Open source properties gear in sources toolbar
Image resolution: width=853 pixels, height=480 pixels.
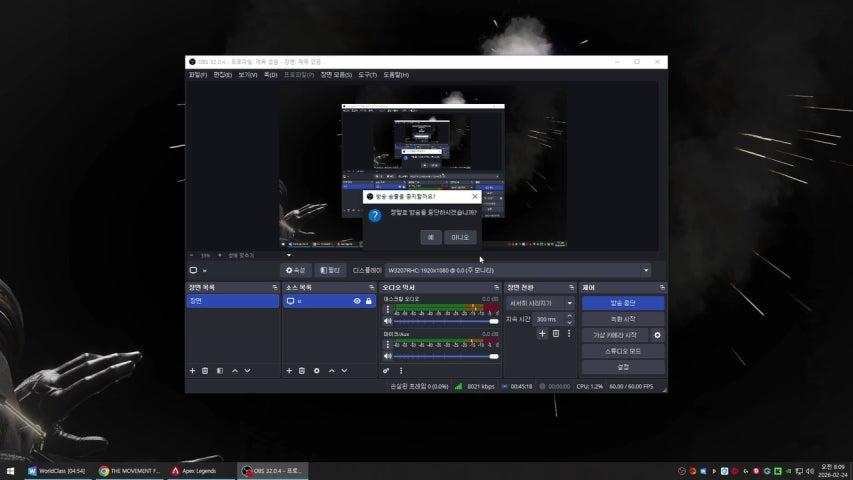point(317,371)
